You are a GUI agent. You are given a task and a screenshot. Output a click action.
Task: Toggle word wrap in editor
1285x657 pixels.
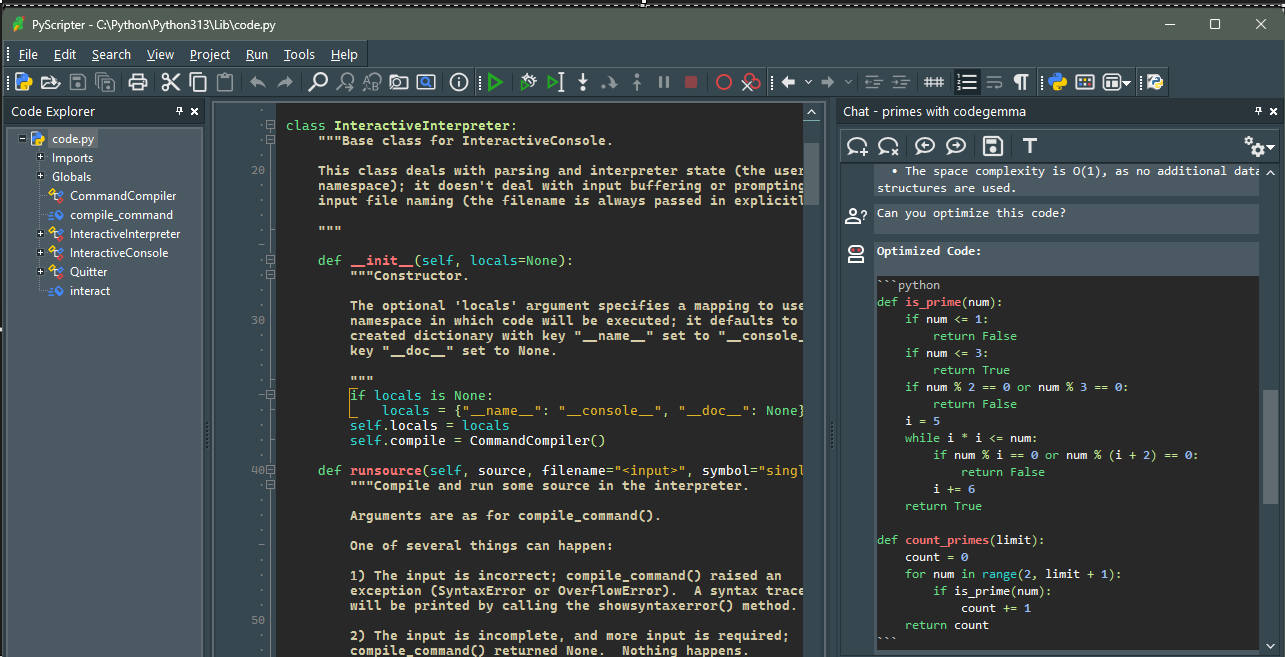click(994, 83)
